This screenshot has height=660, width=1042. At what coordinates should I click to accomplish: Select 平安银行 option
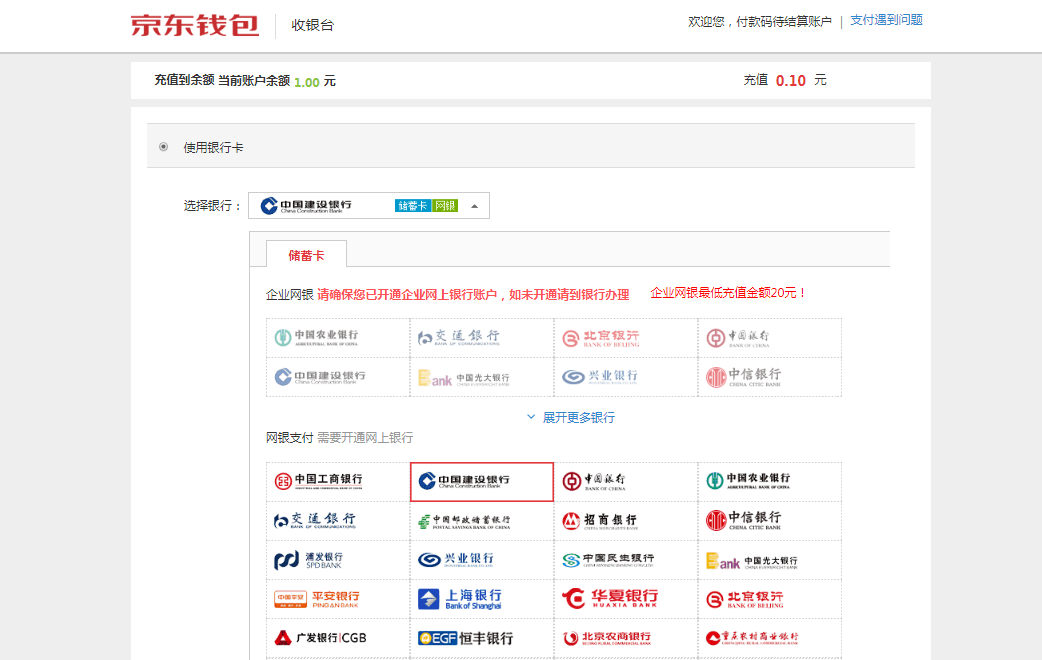(x=338, y=599)
